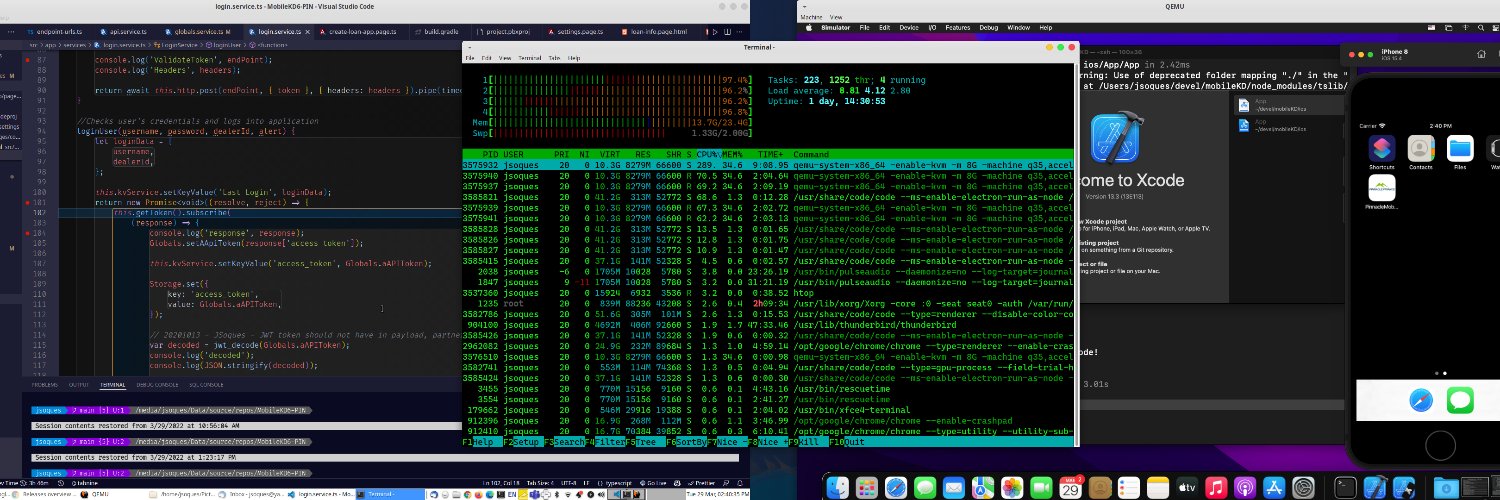Open Apple TV in the macOS dock

pos(1187,488)
